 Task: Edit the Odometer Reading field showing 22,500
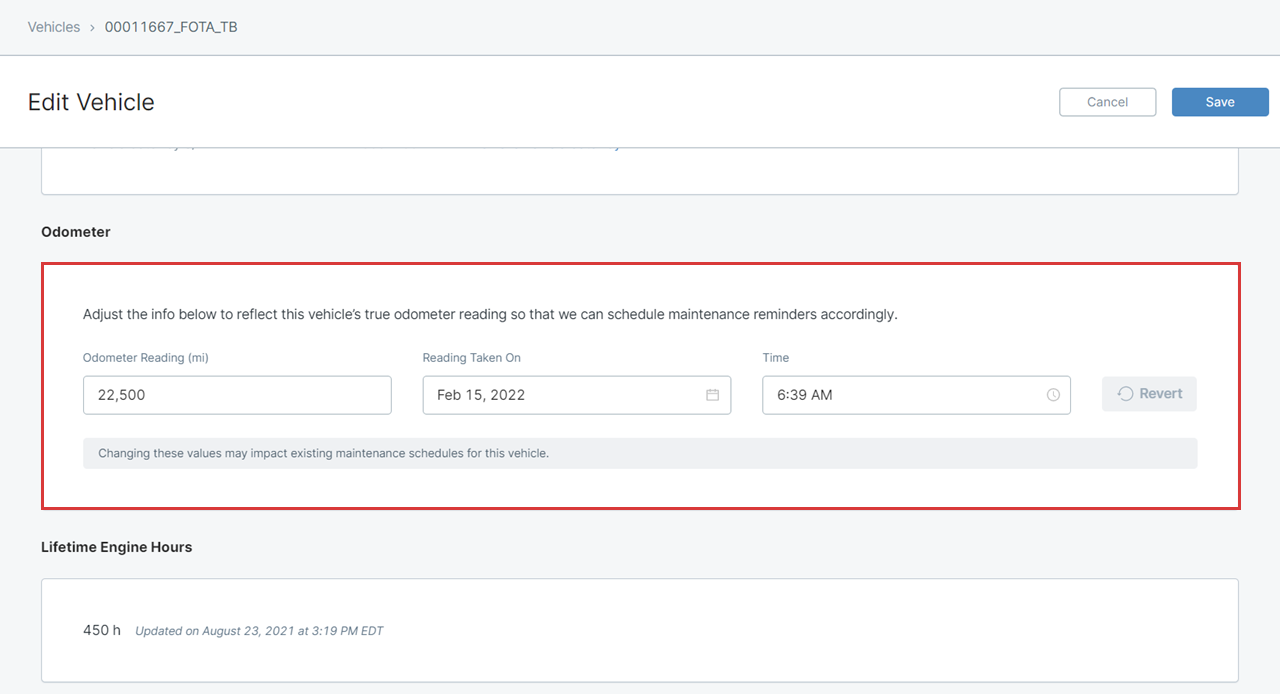click(237, 395)
